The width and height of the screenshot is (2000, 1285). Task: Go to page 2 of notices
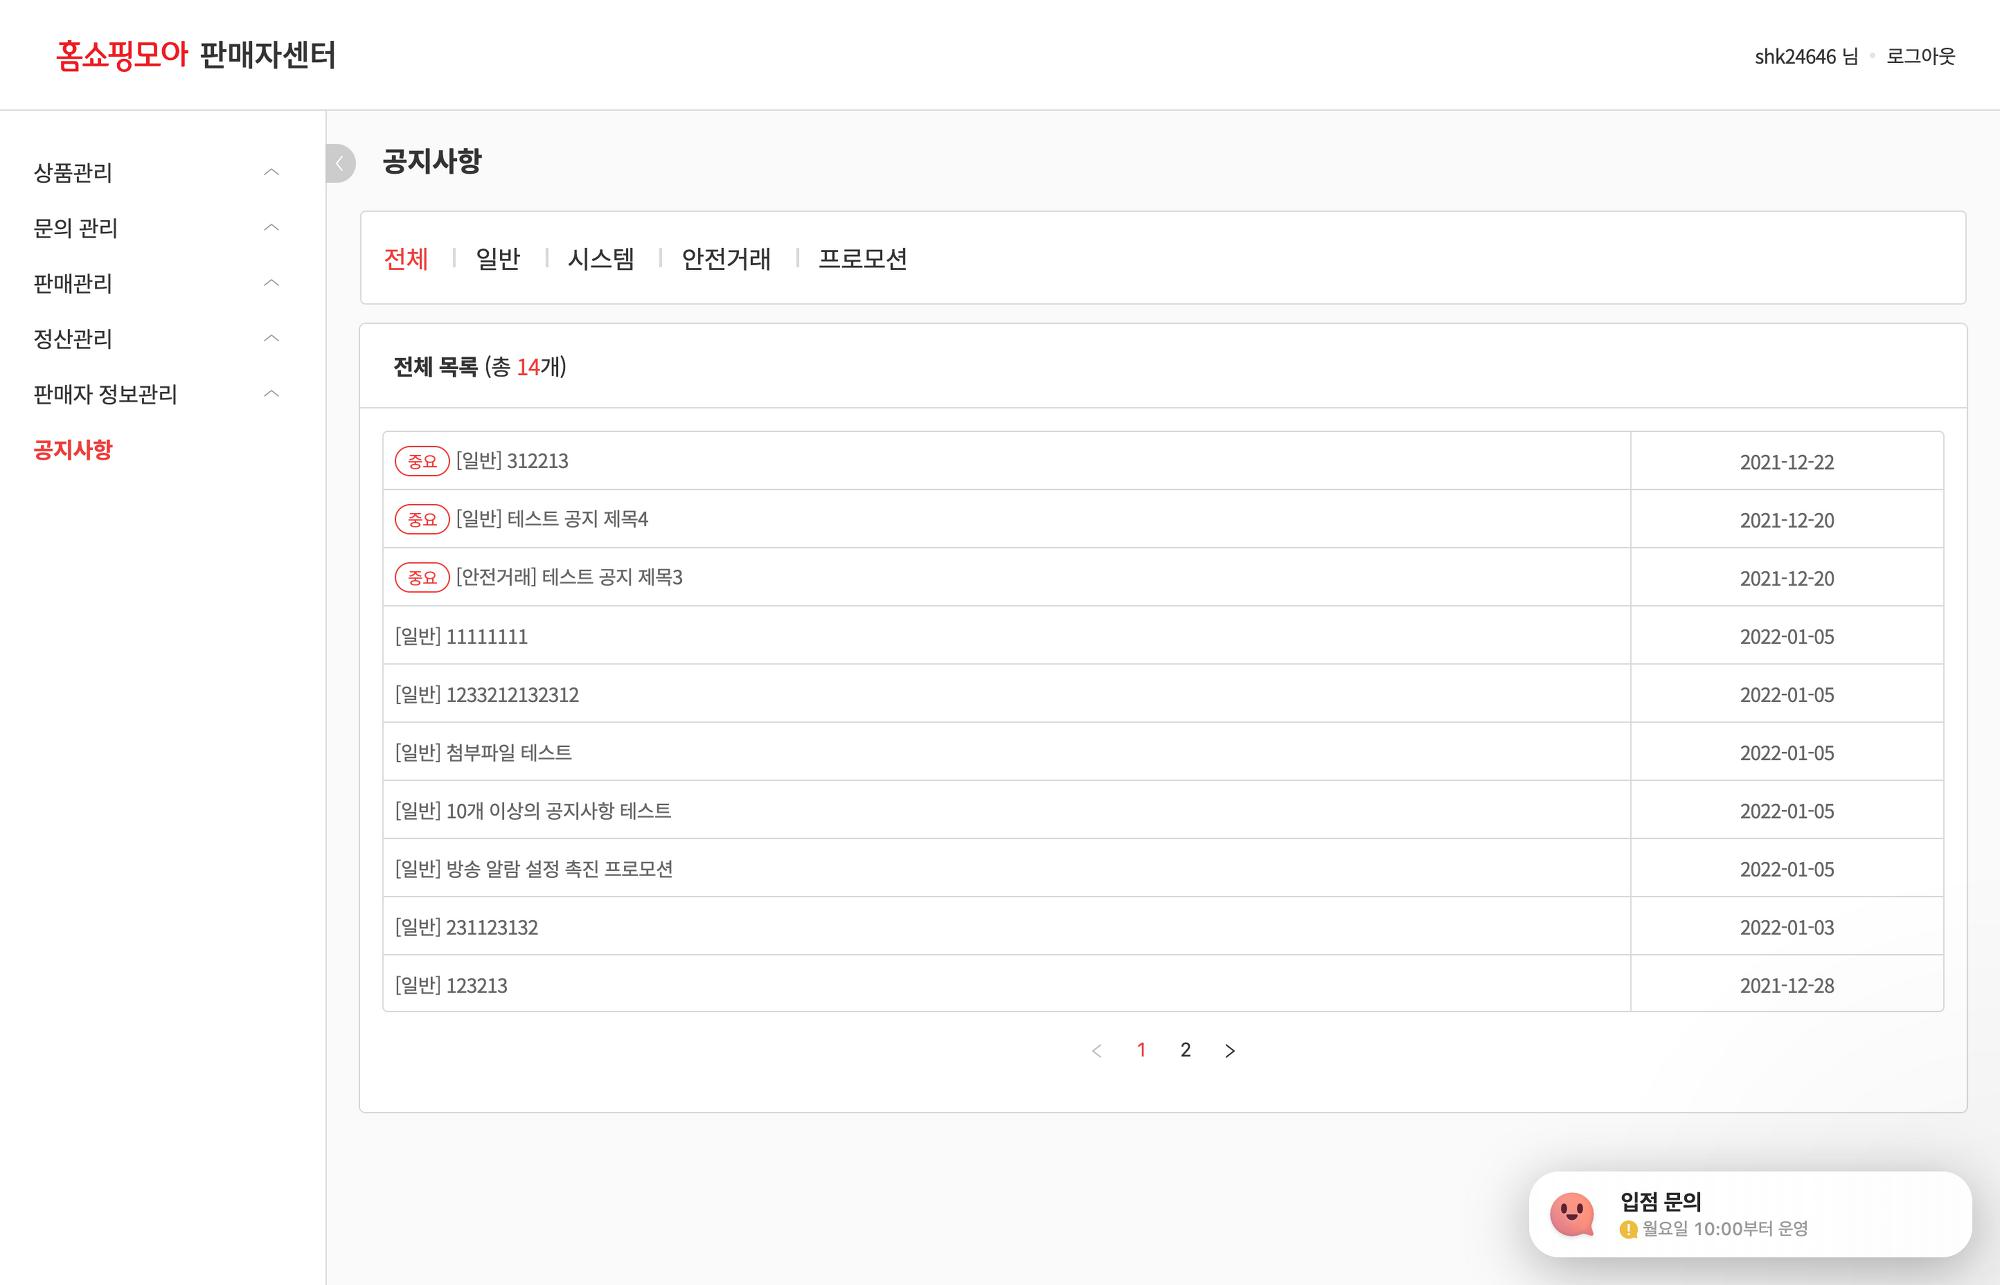tap(1185, 1050)
